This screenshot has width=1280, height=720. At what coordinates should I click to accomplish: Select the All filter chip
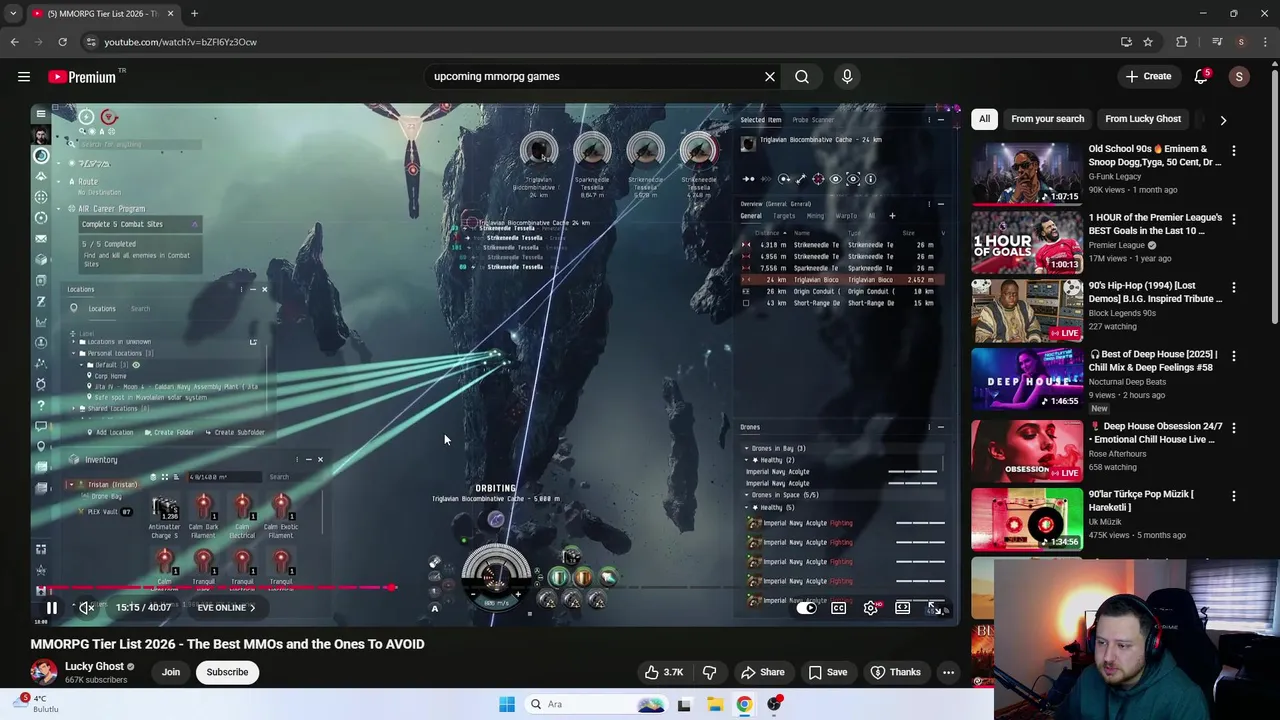click(x=984, y=119)
